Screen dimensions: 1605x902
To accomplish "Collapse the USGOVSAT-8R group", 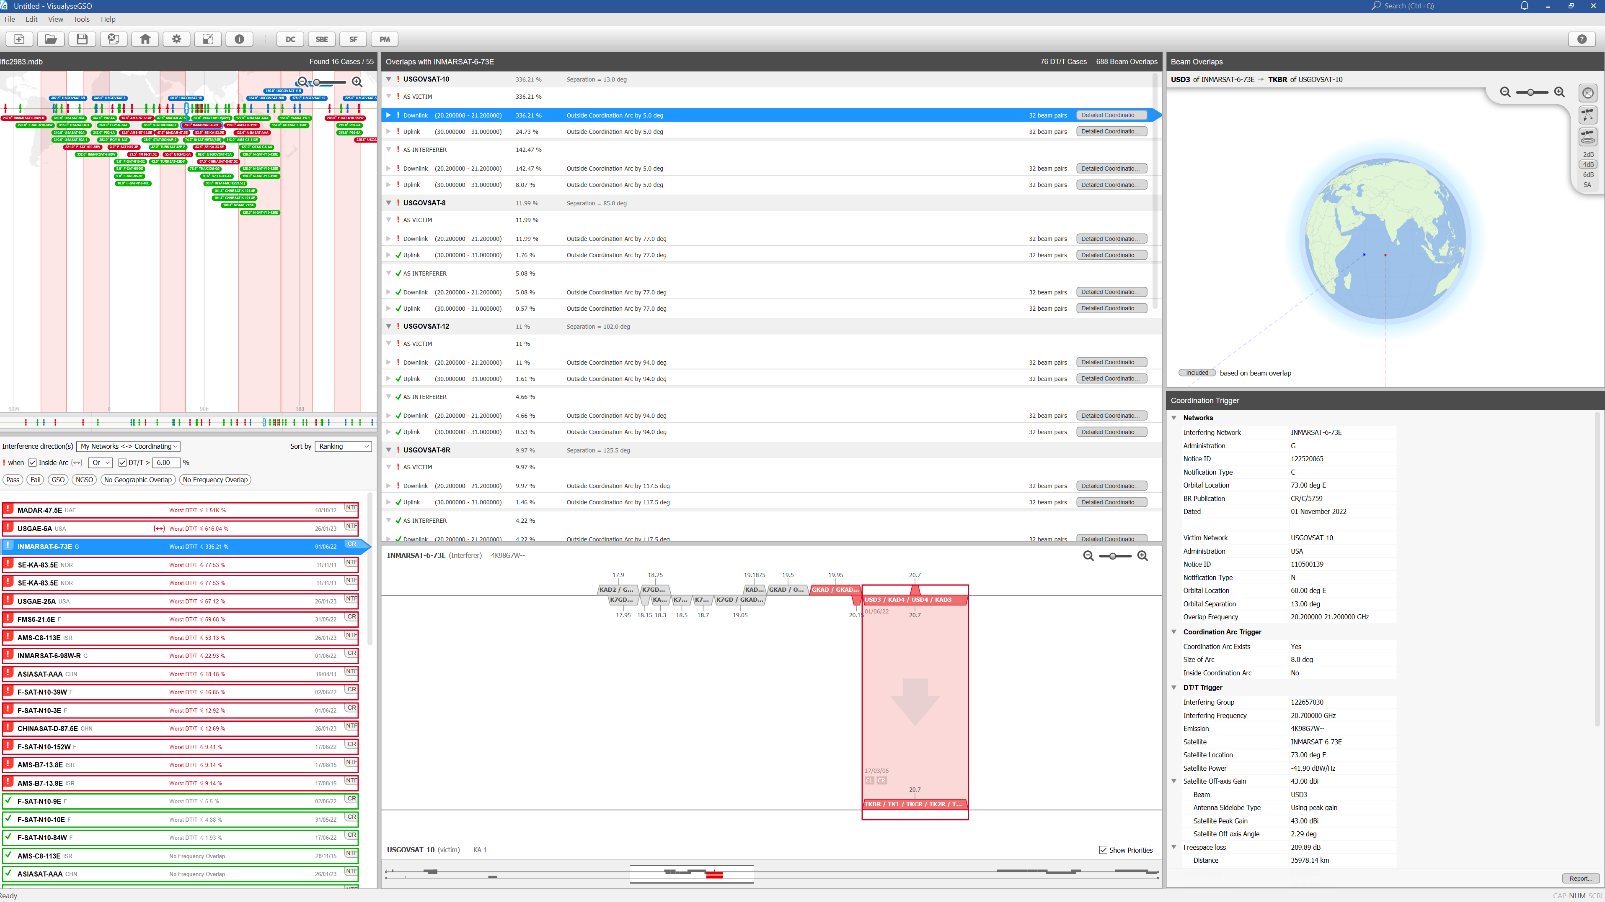I will click(389, 450).
